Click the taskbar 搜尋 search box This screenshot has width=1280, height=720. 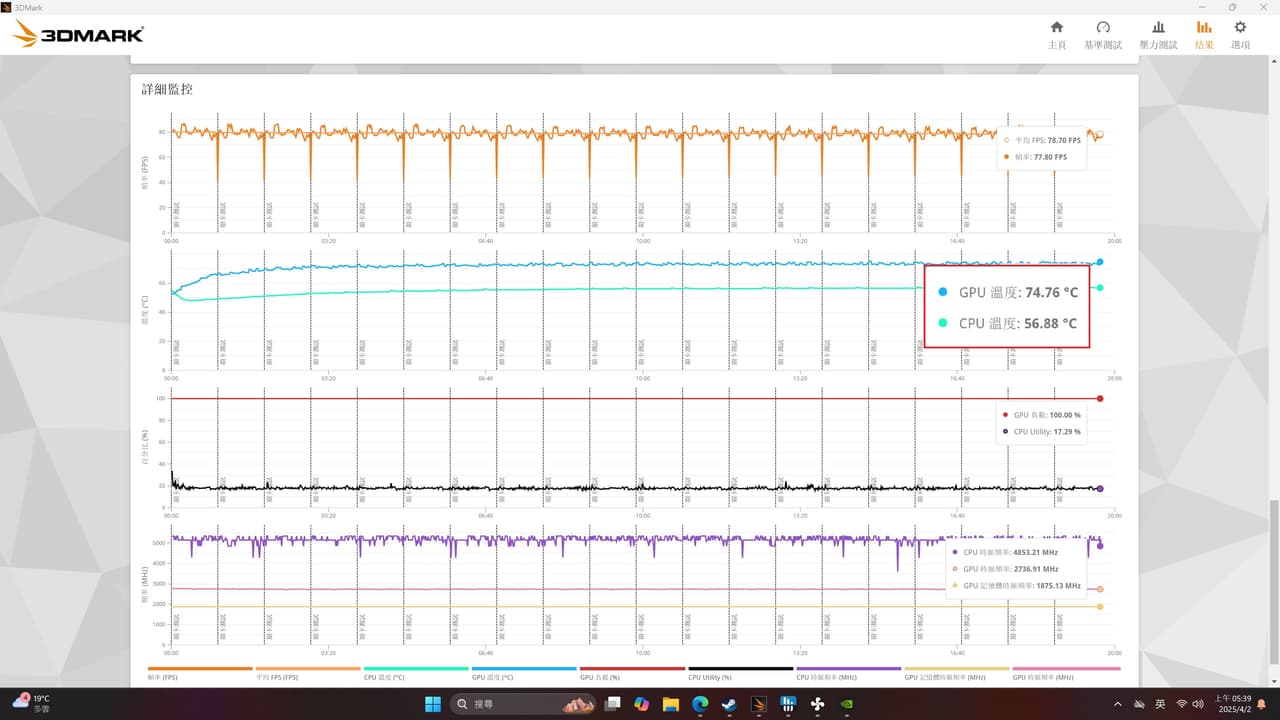pos(500,704)
